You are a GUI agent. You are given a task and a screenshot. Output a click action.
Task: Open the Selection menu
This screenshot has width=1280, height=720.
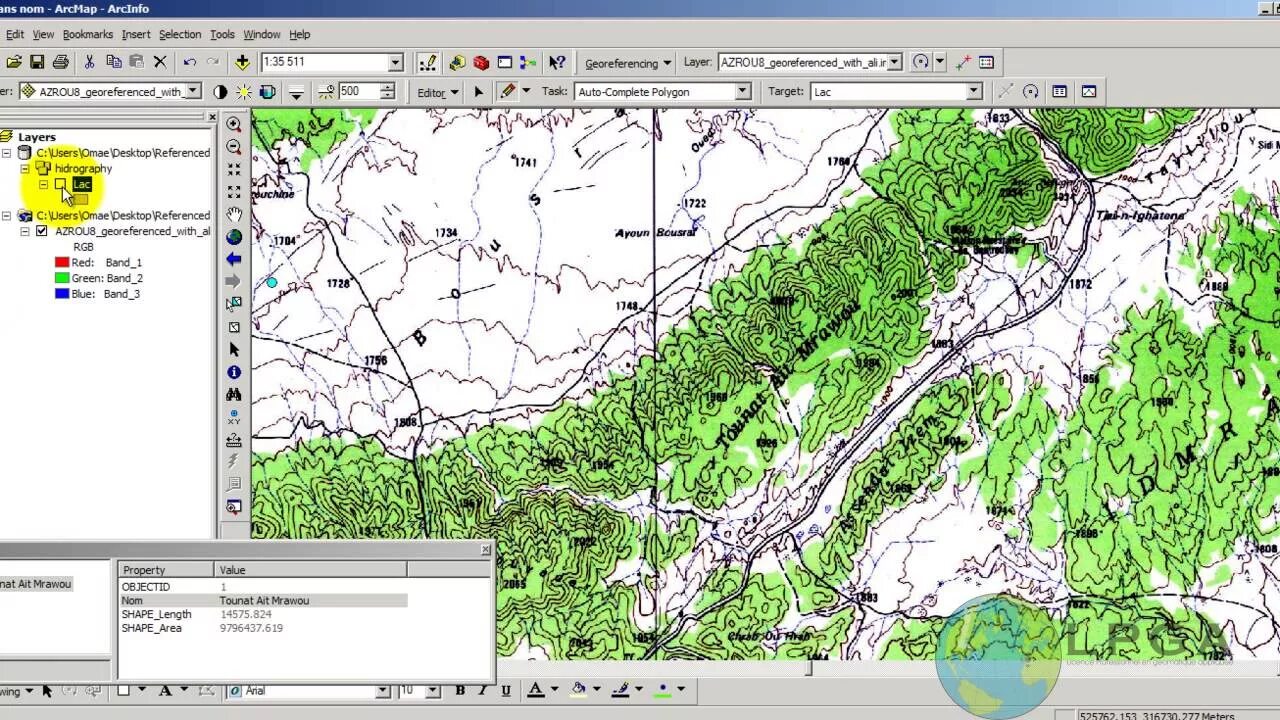180,34
